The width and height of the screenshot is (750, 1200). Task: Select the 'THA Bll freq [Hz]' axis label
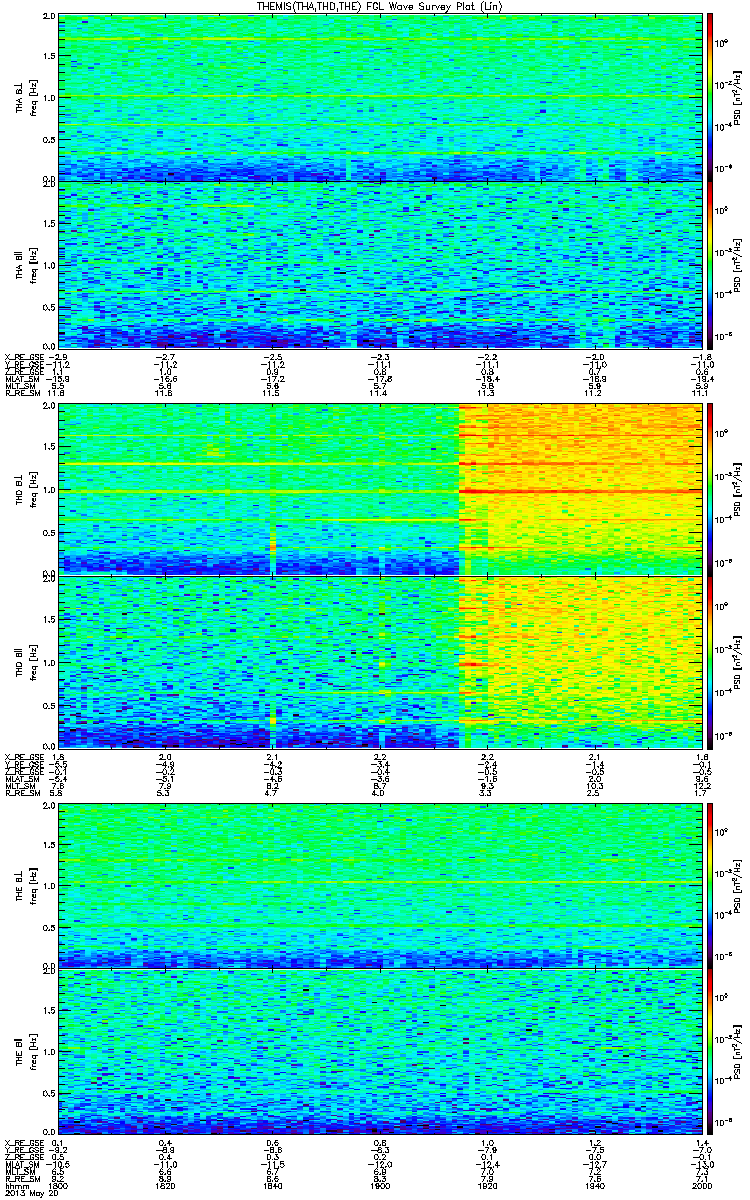pos(25,265)
